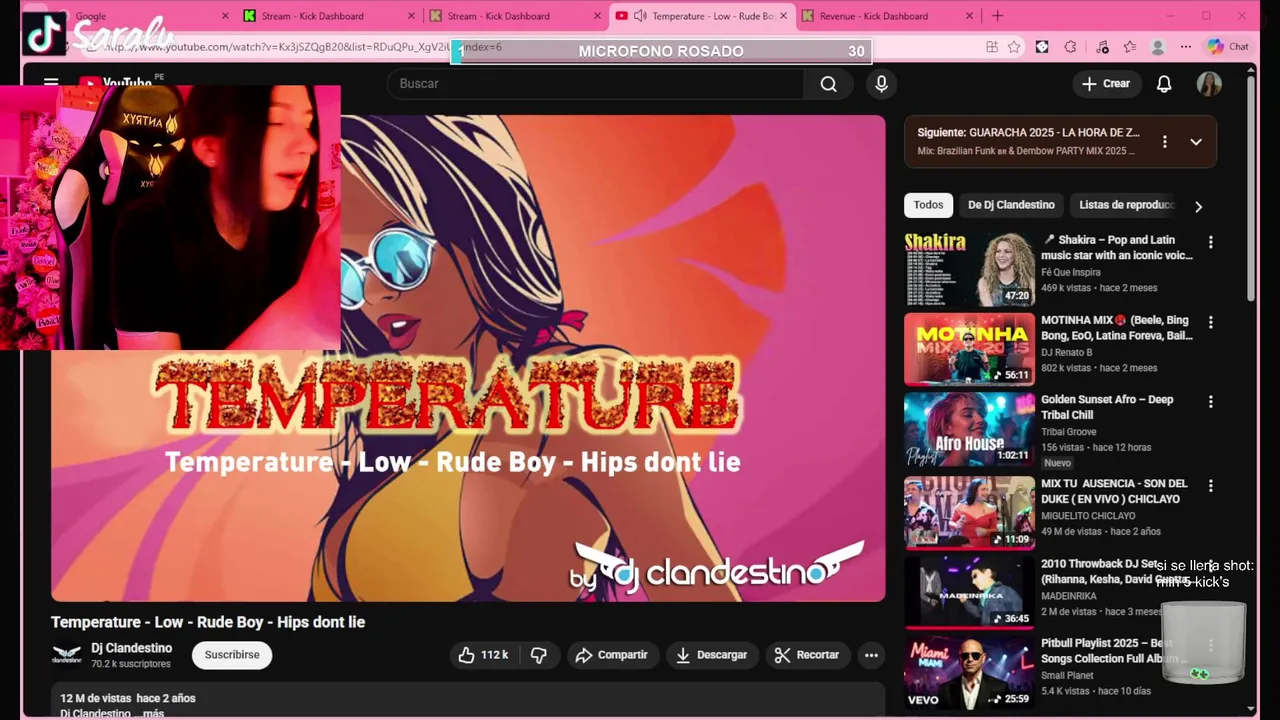1280x720 pixels.
Task: Open Golden Sunset Afro thumbnail
Action: point(969,429)
